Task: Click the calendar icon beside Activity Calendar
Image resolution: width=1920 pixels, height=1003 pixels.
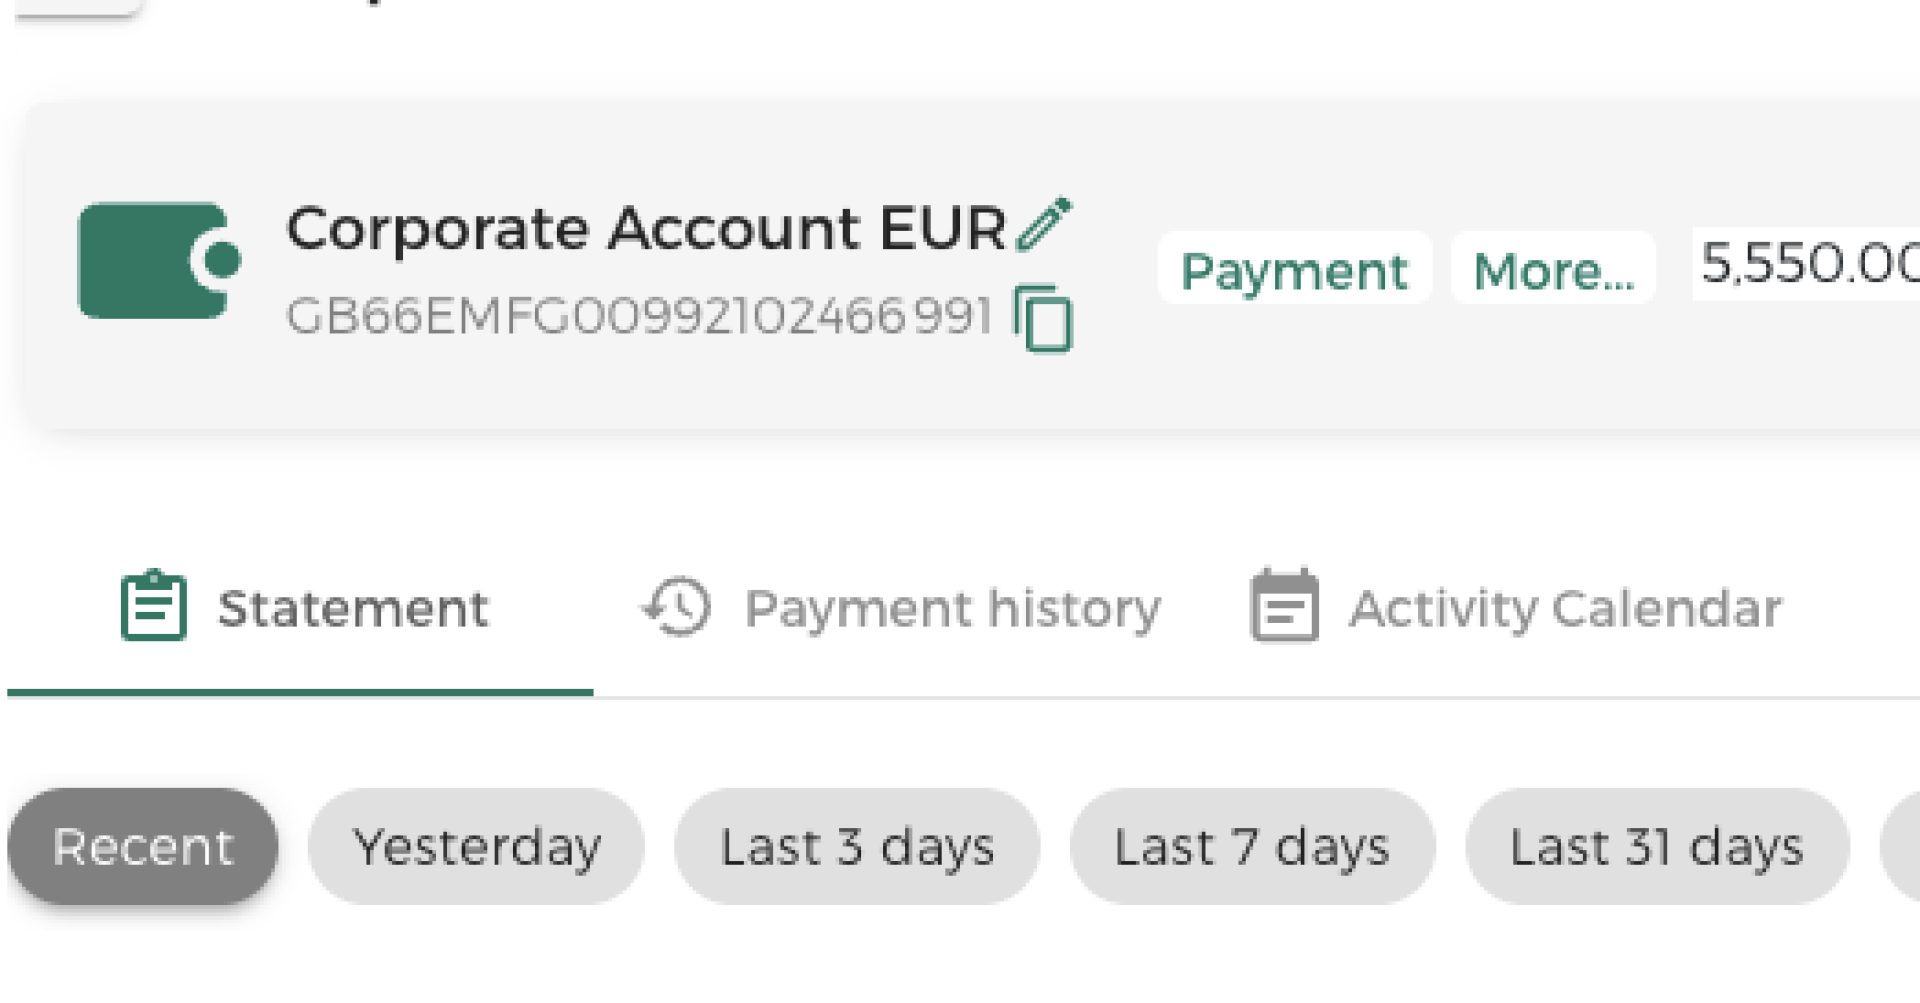Action: click(x=1283, y=605)
